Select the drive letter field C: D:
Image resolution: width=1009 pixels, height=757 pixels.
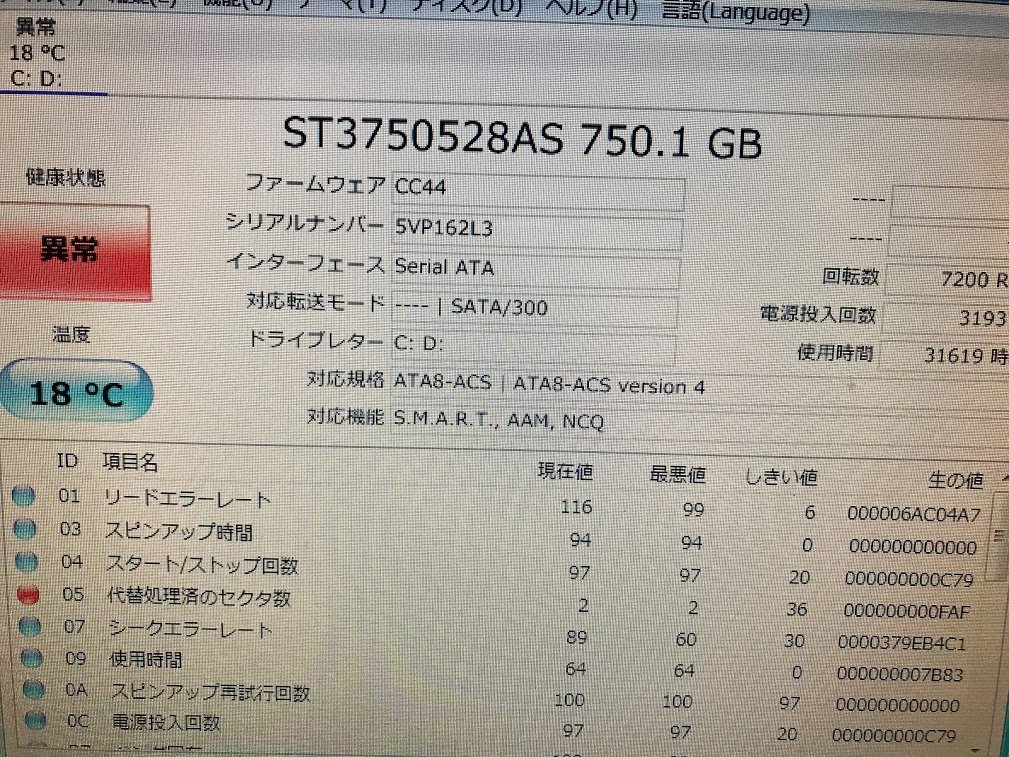pos(533,347)
